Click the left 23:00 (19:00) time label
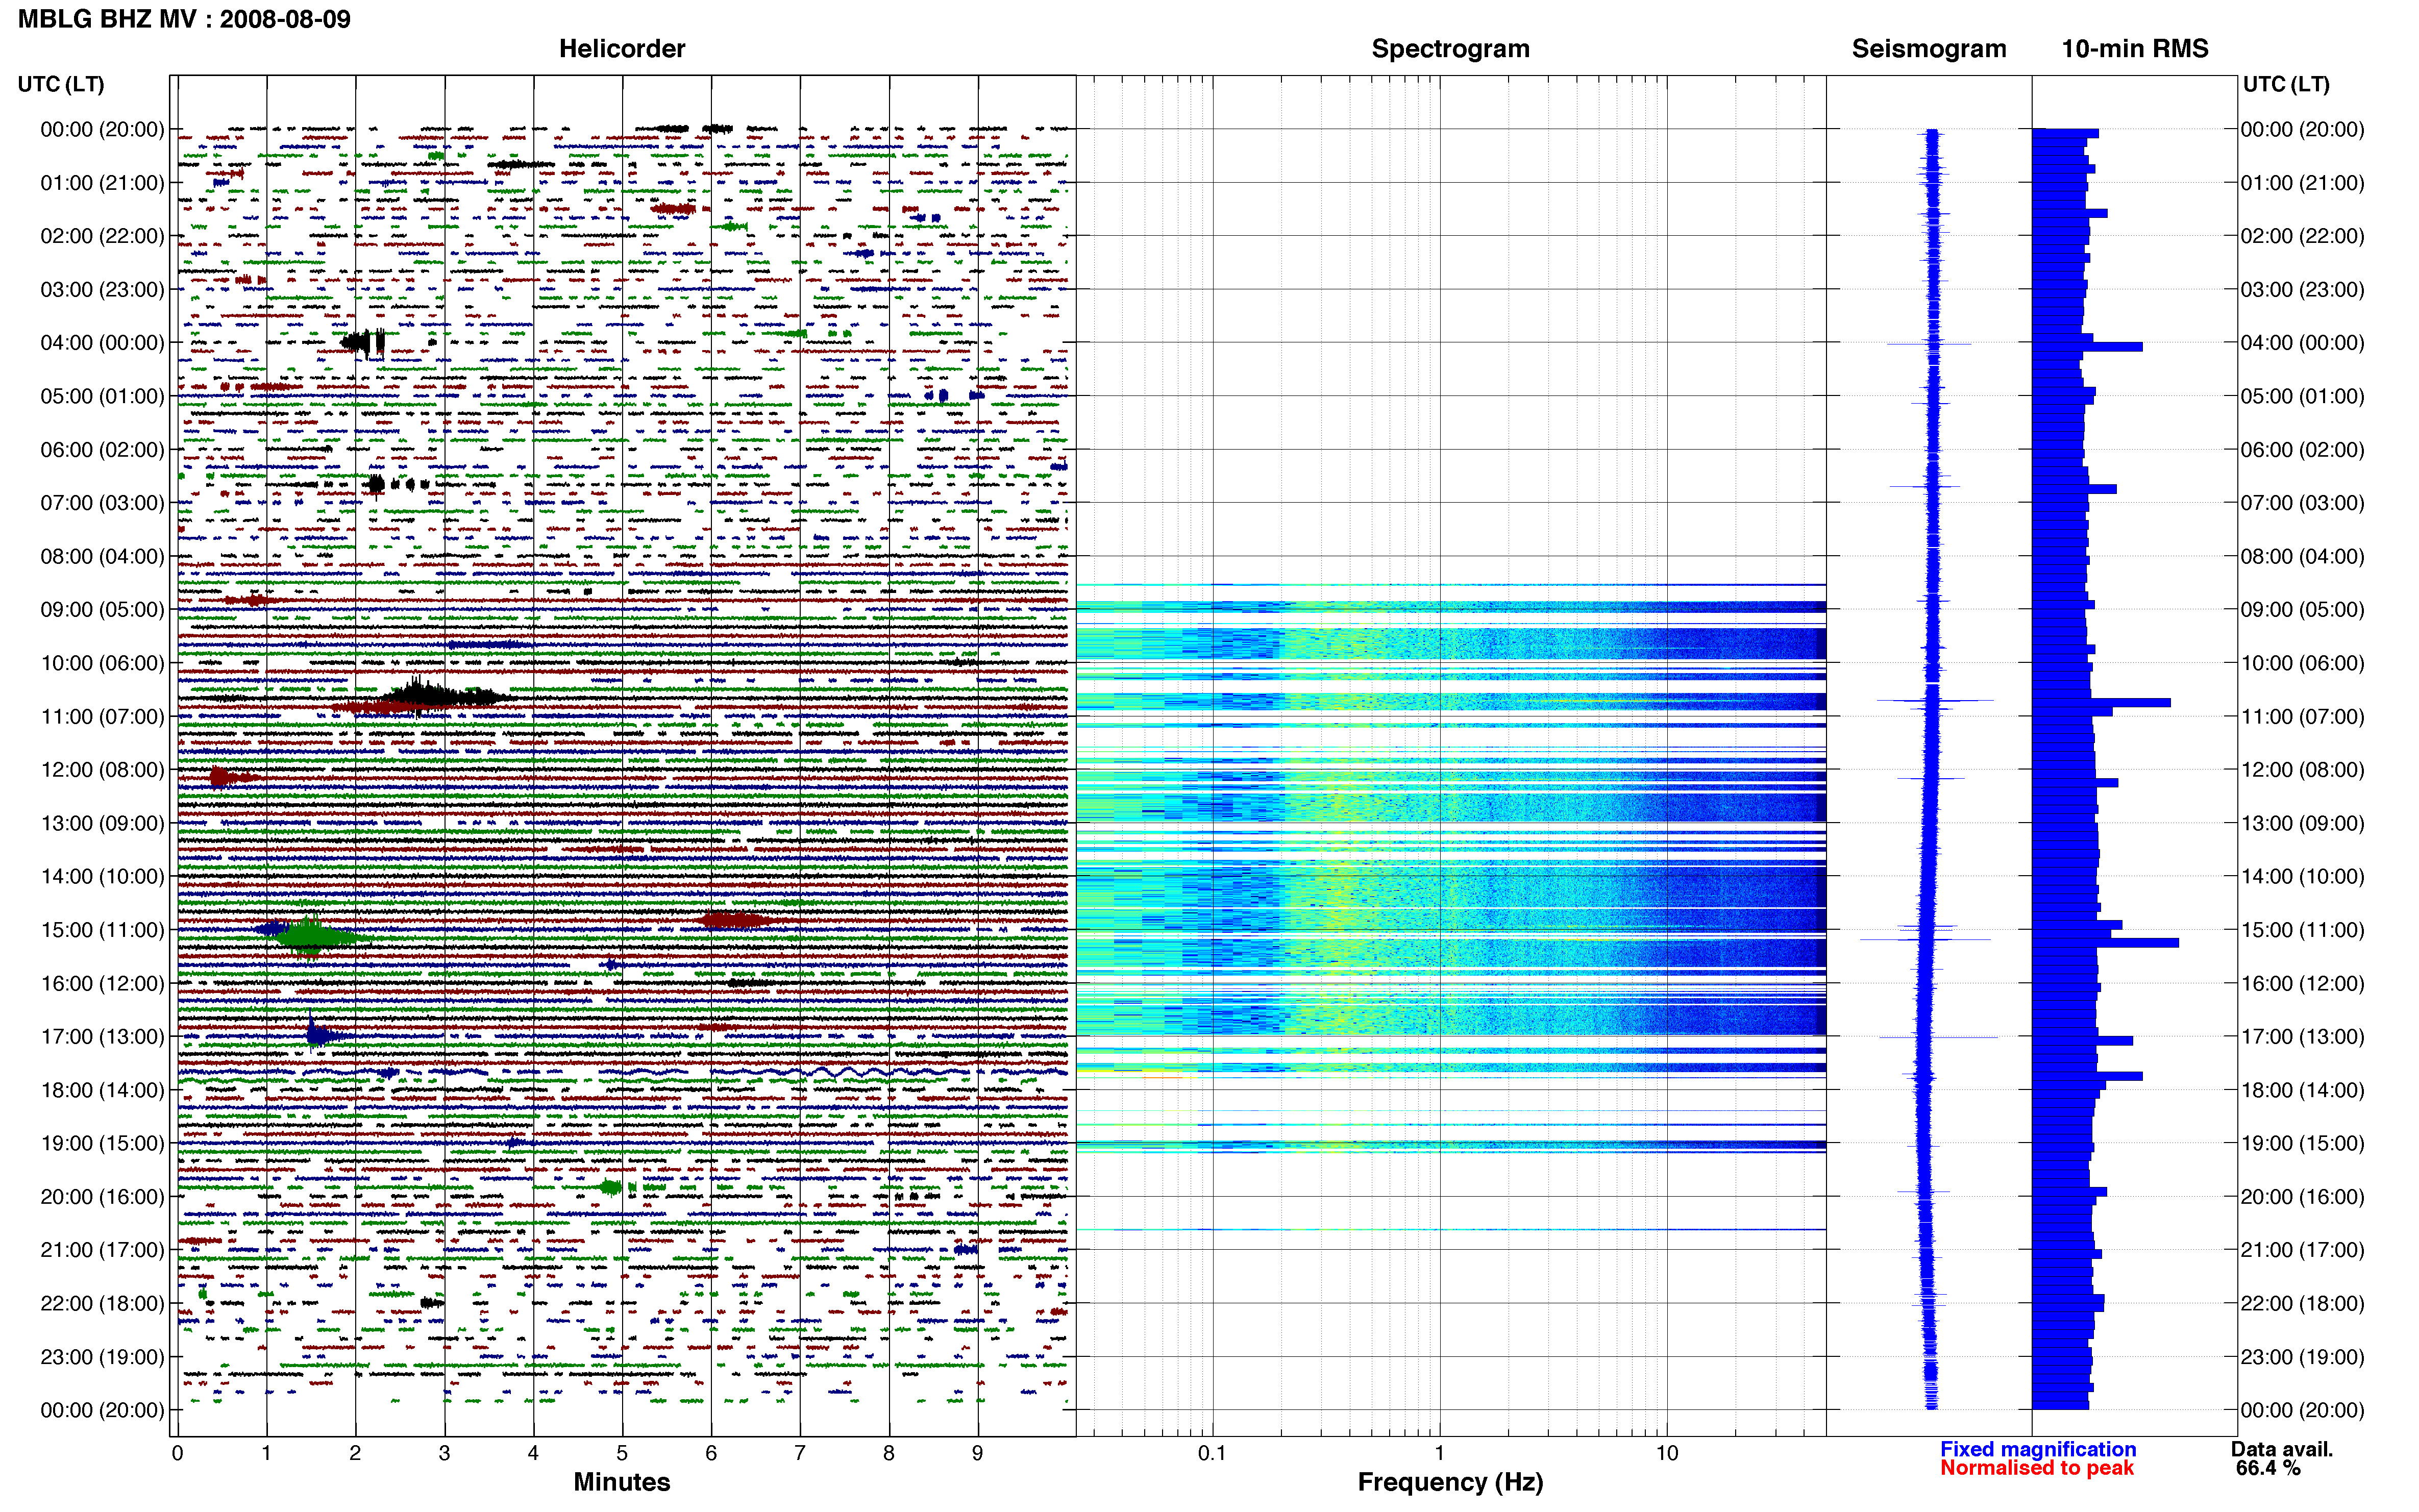 [x=102, y=1356]
